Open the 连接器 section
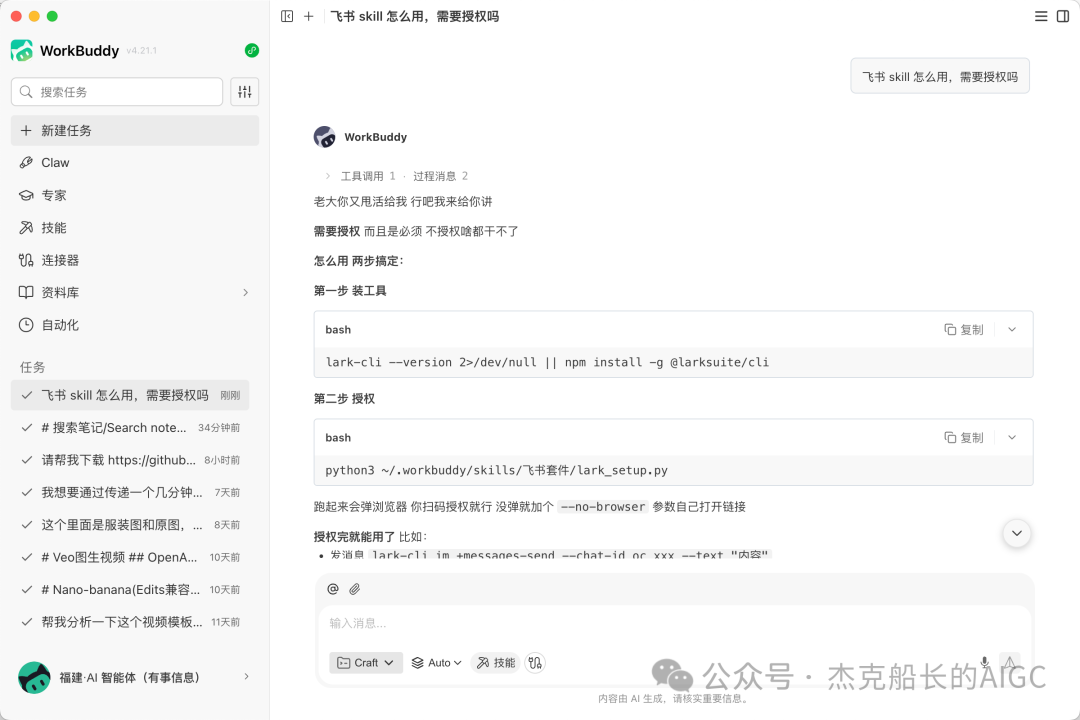This screenshot has width=1080, height=720. [x=134, y=260]
